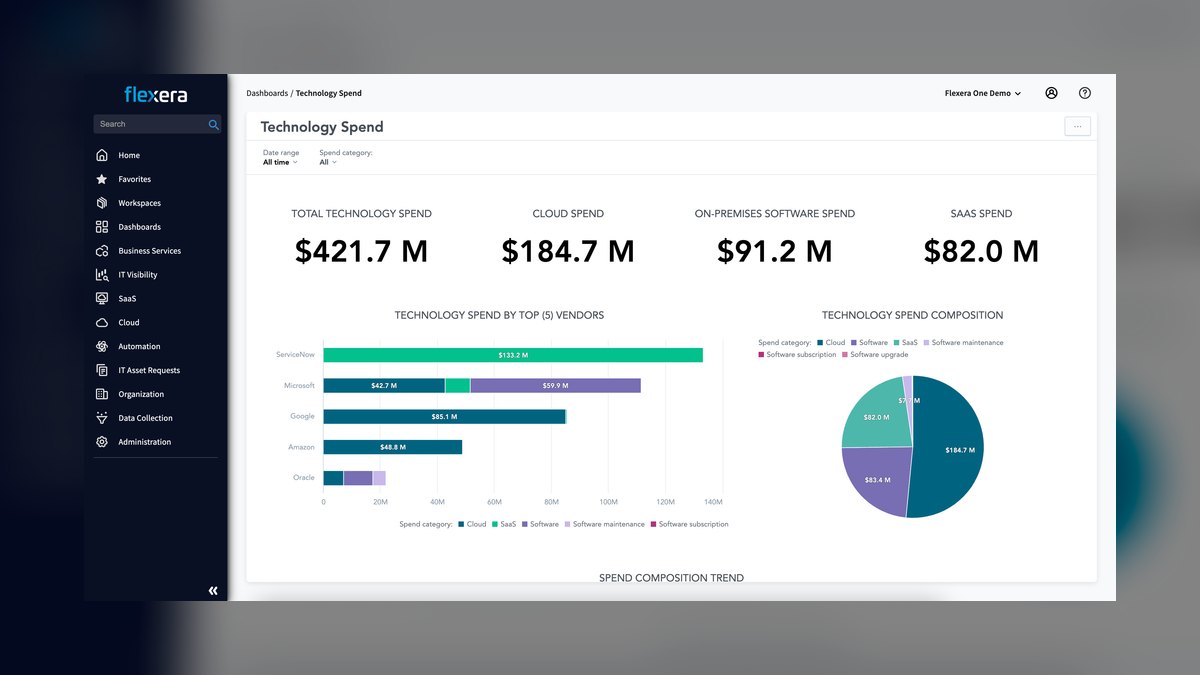Click the Oracle vendor label

coord(304,478)
